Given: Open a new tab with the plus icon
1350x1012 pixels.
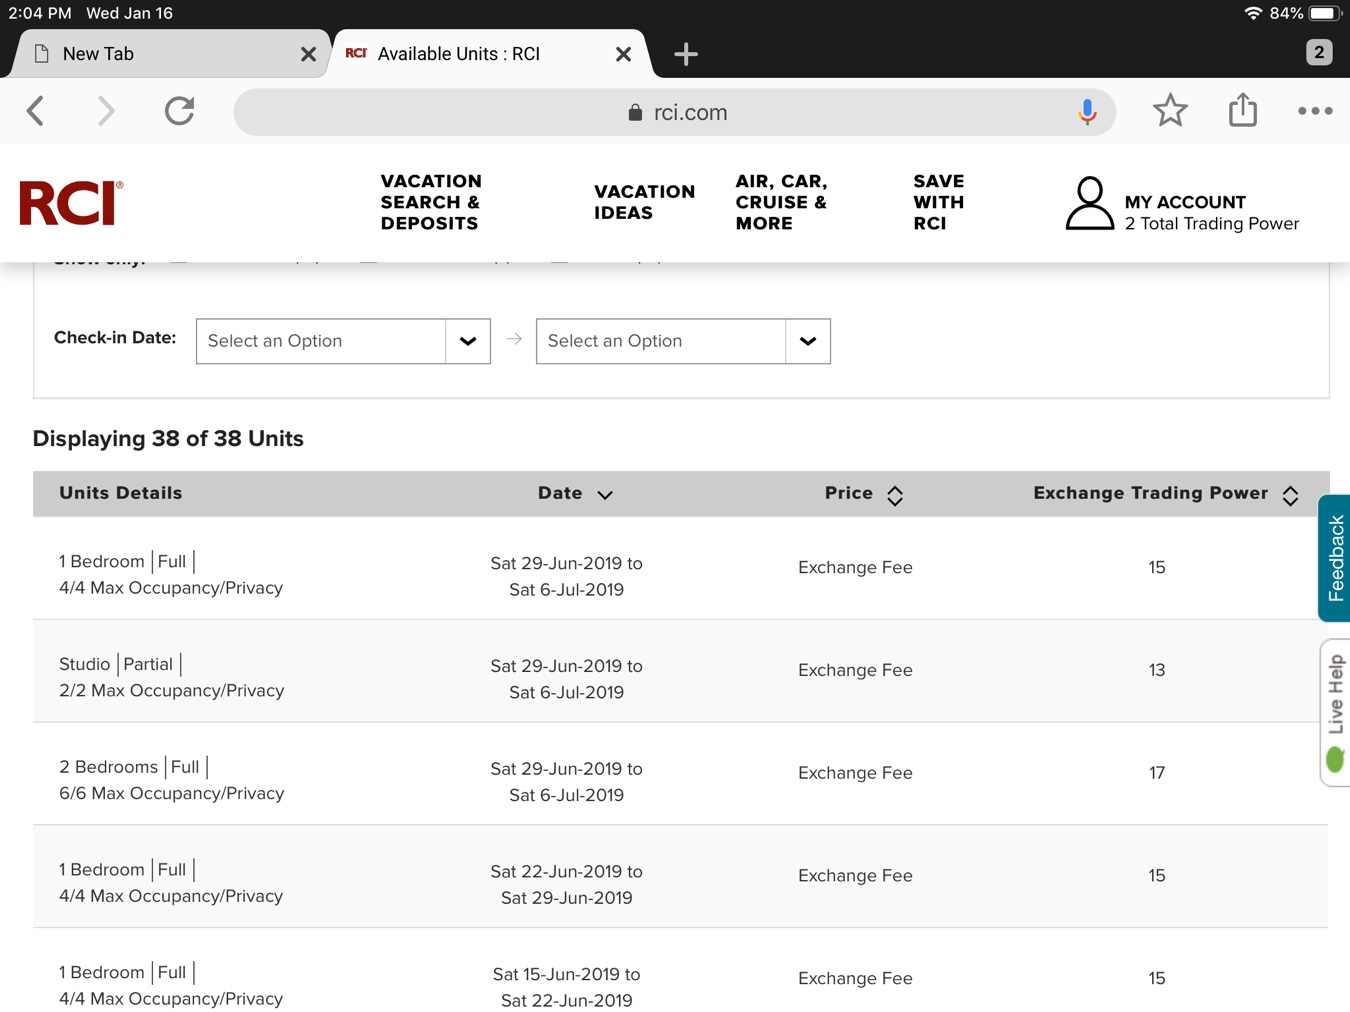Looking at the screenshot, I should point(685,54).
